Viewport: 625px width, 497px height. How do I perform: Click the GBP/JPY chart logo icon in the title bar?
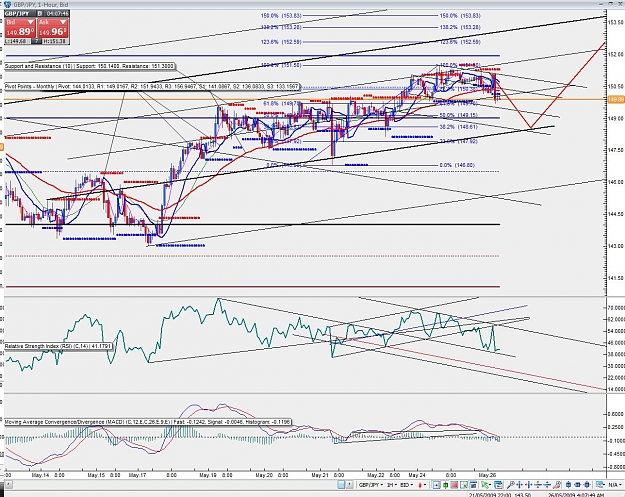[x=7, y=4]
